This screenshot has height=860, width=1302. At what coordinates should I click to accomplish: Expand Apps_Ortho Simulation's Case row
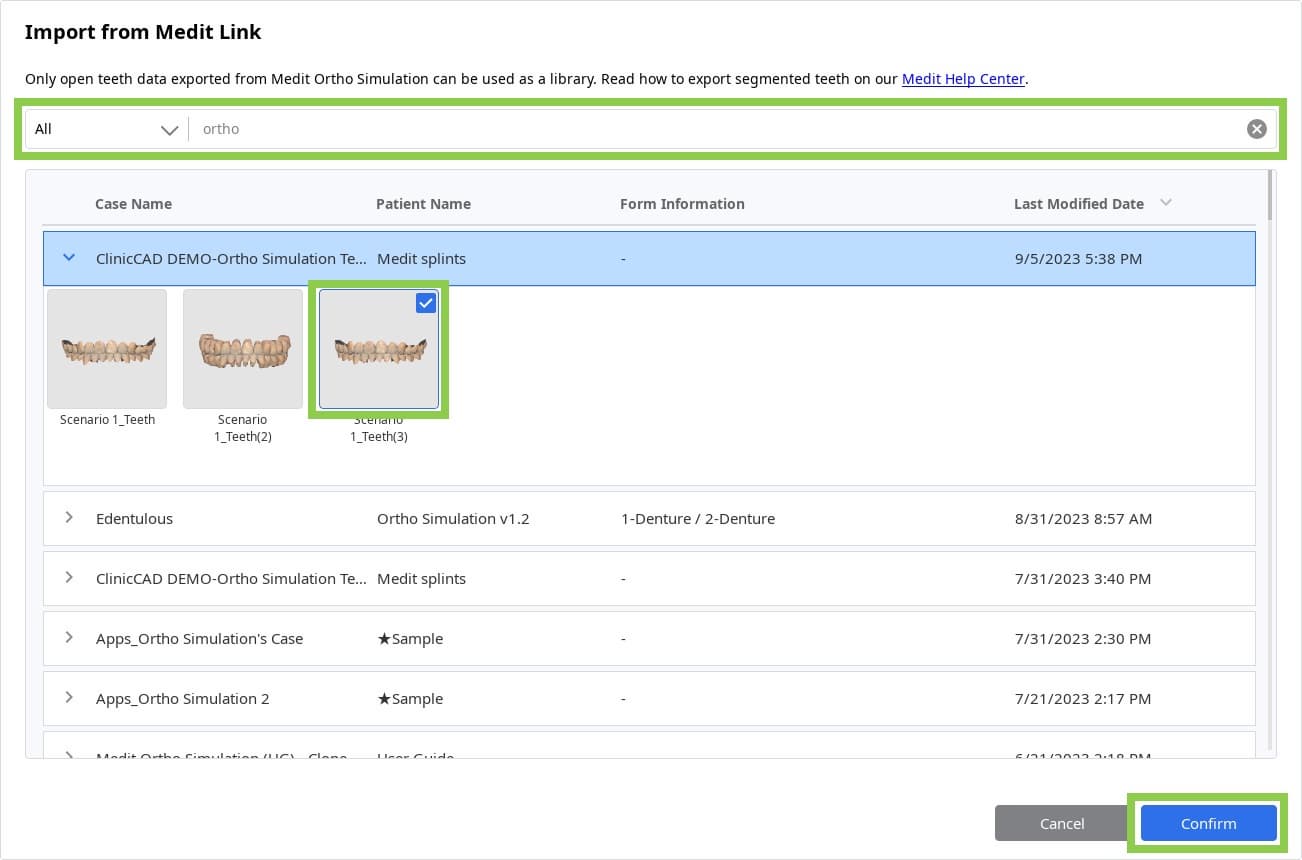pyautogui.click(x=69, y=638)
